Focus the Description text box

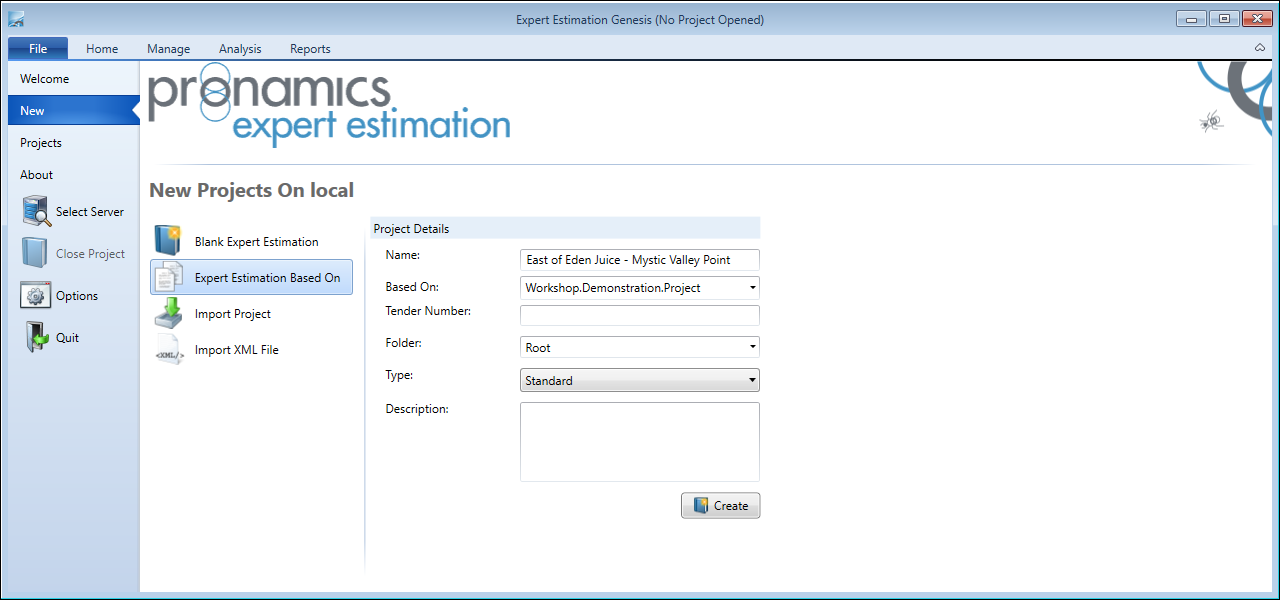639,442
